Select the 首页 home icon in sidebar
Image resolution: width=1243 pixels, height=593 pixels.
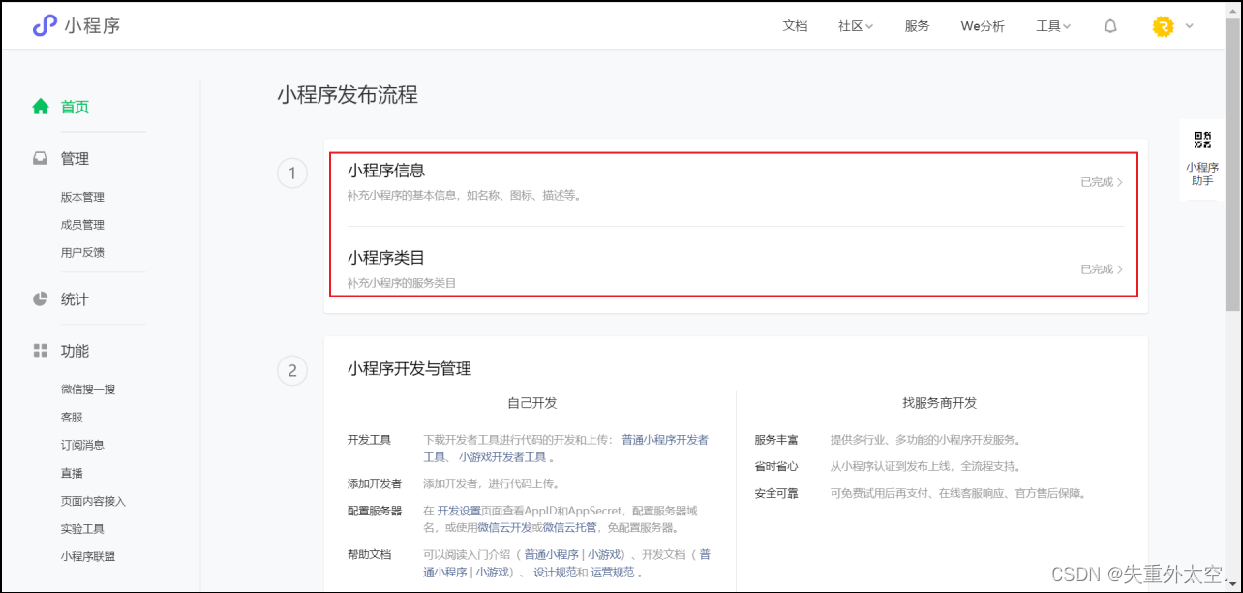coord(40,106)
